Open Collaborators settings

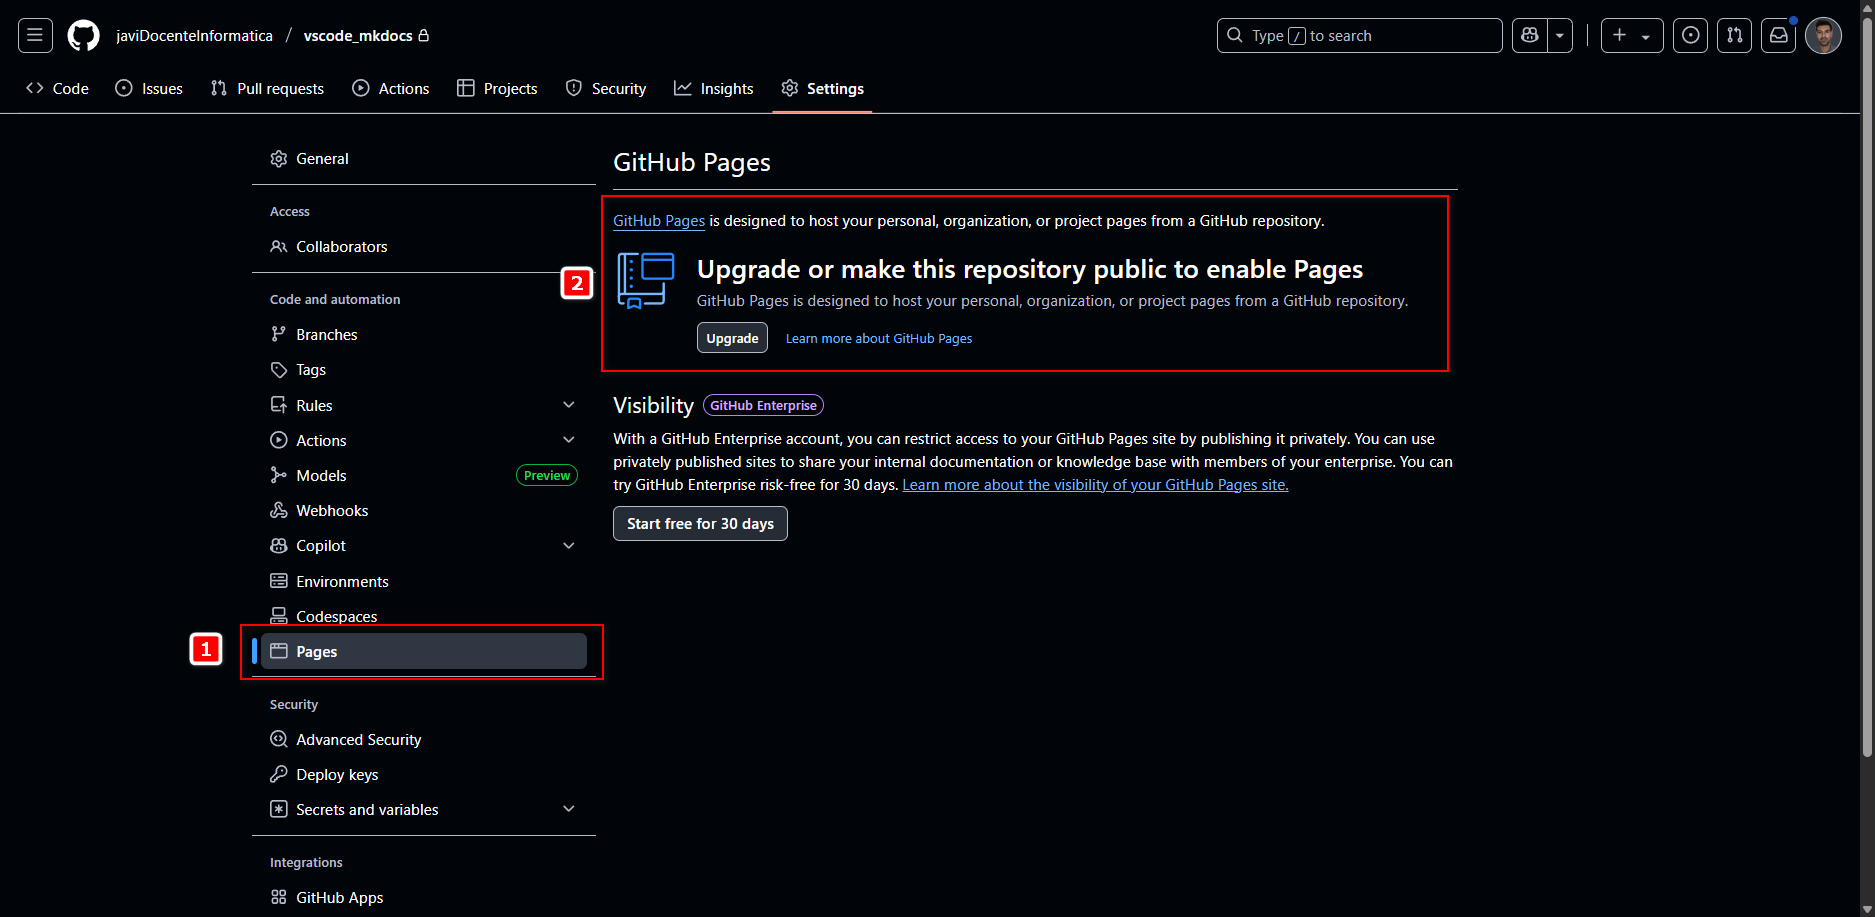click(x=424, y=247)
